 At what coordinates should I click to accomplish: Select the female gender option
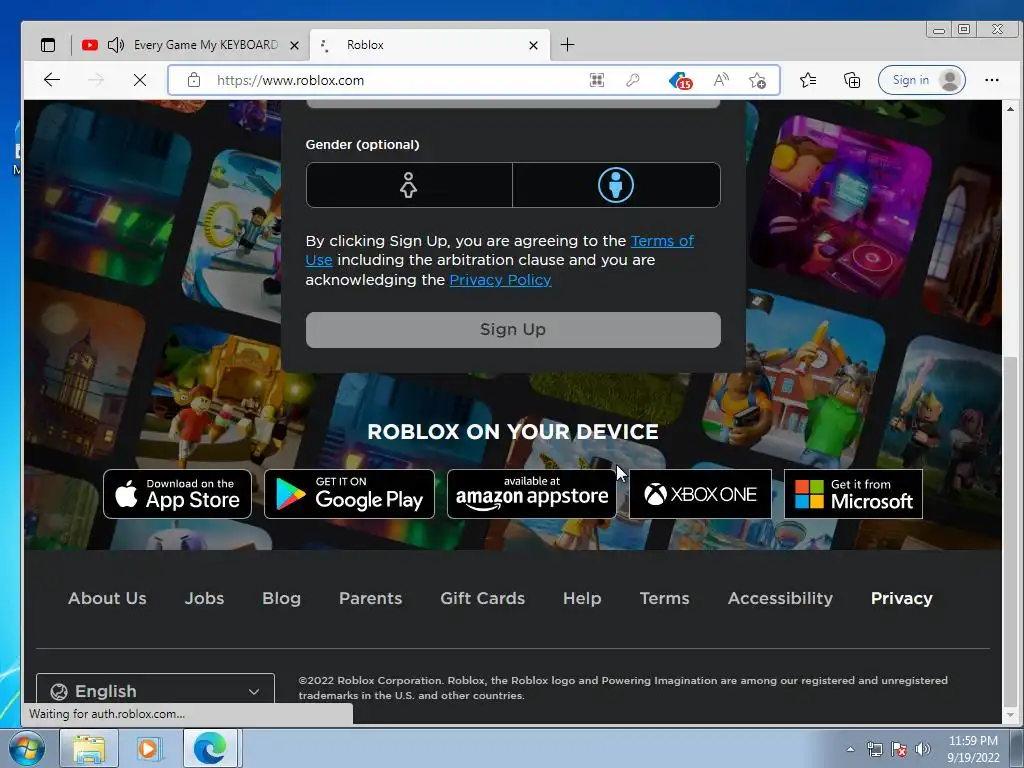pyautogui.click(x=409, y=185)
